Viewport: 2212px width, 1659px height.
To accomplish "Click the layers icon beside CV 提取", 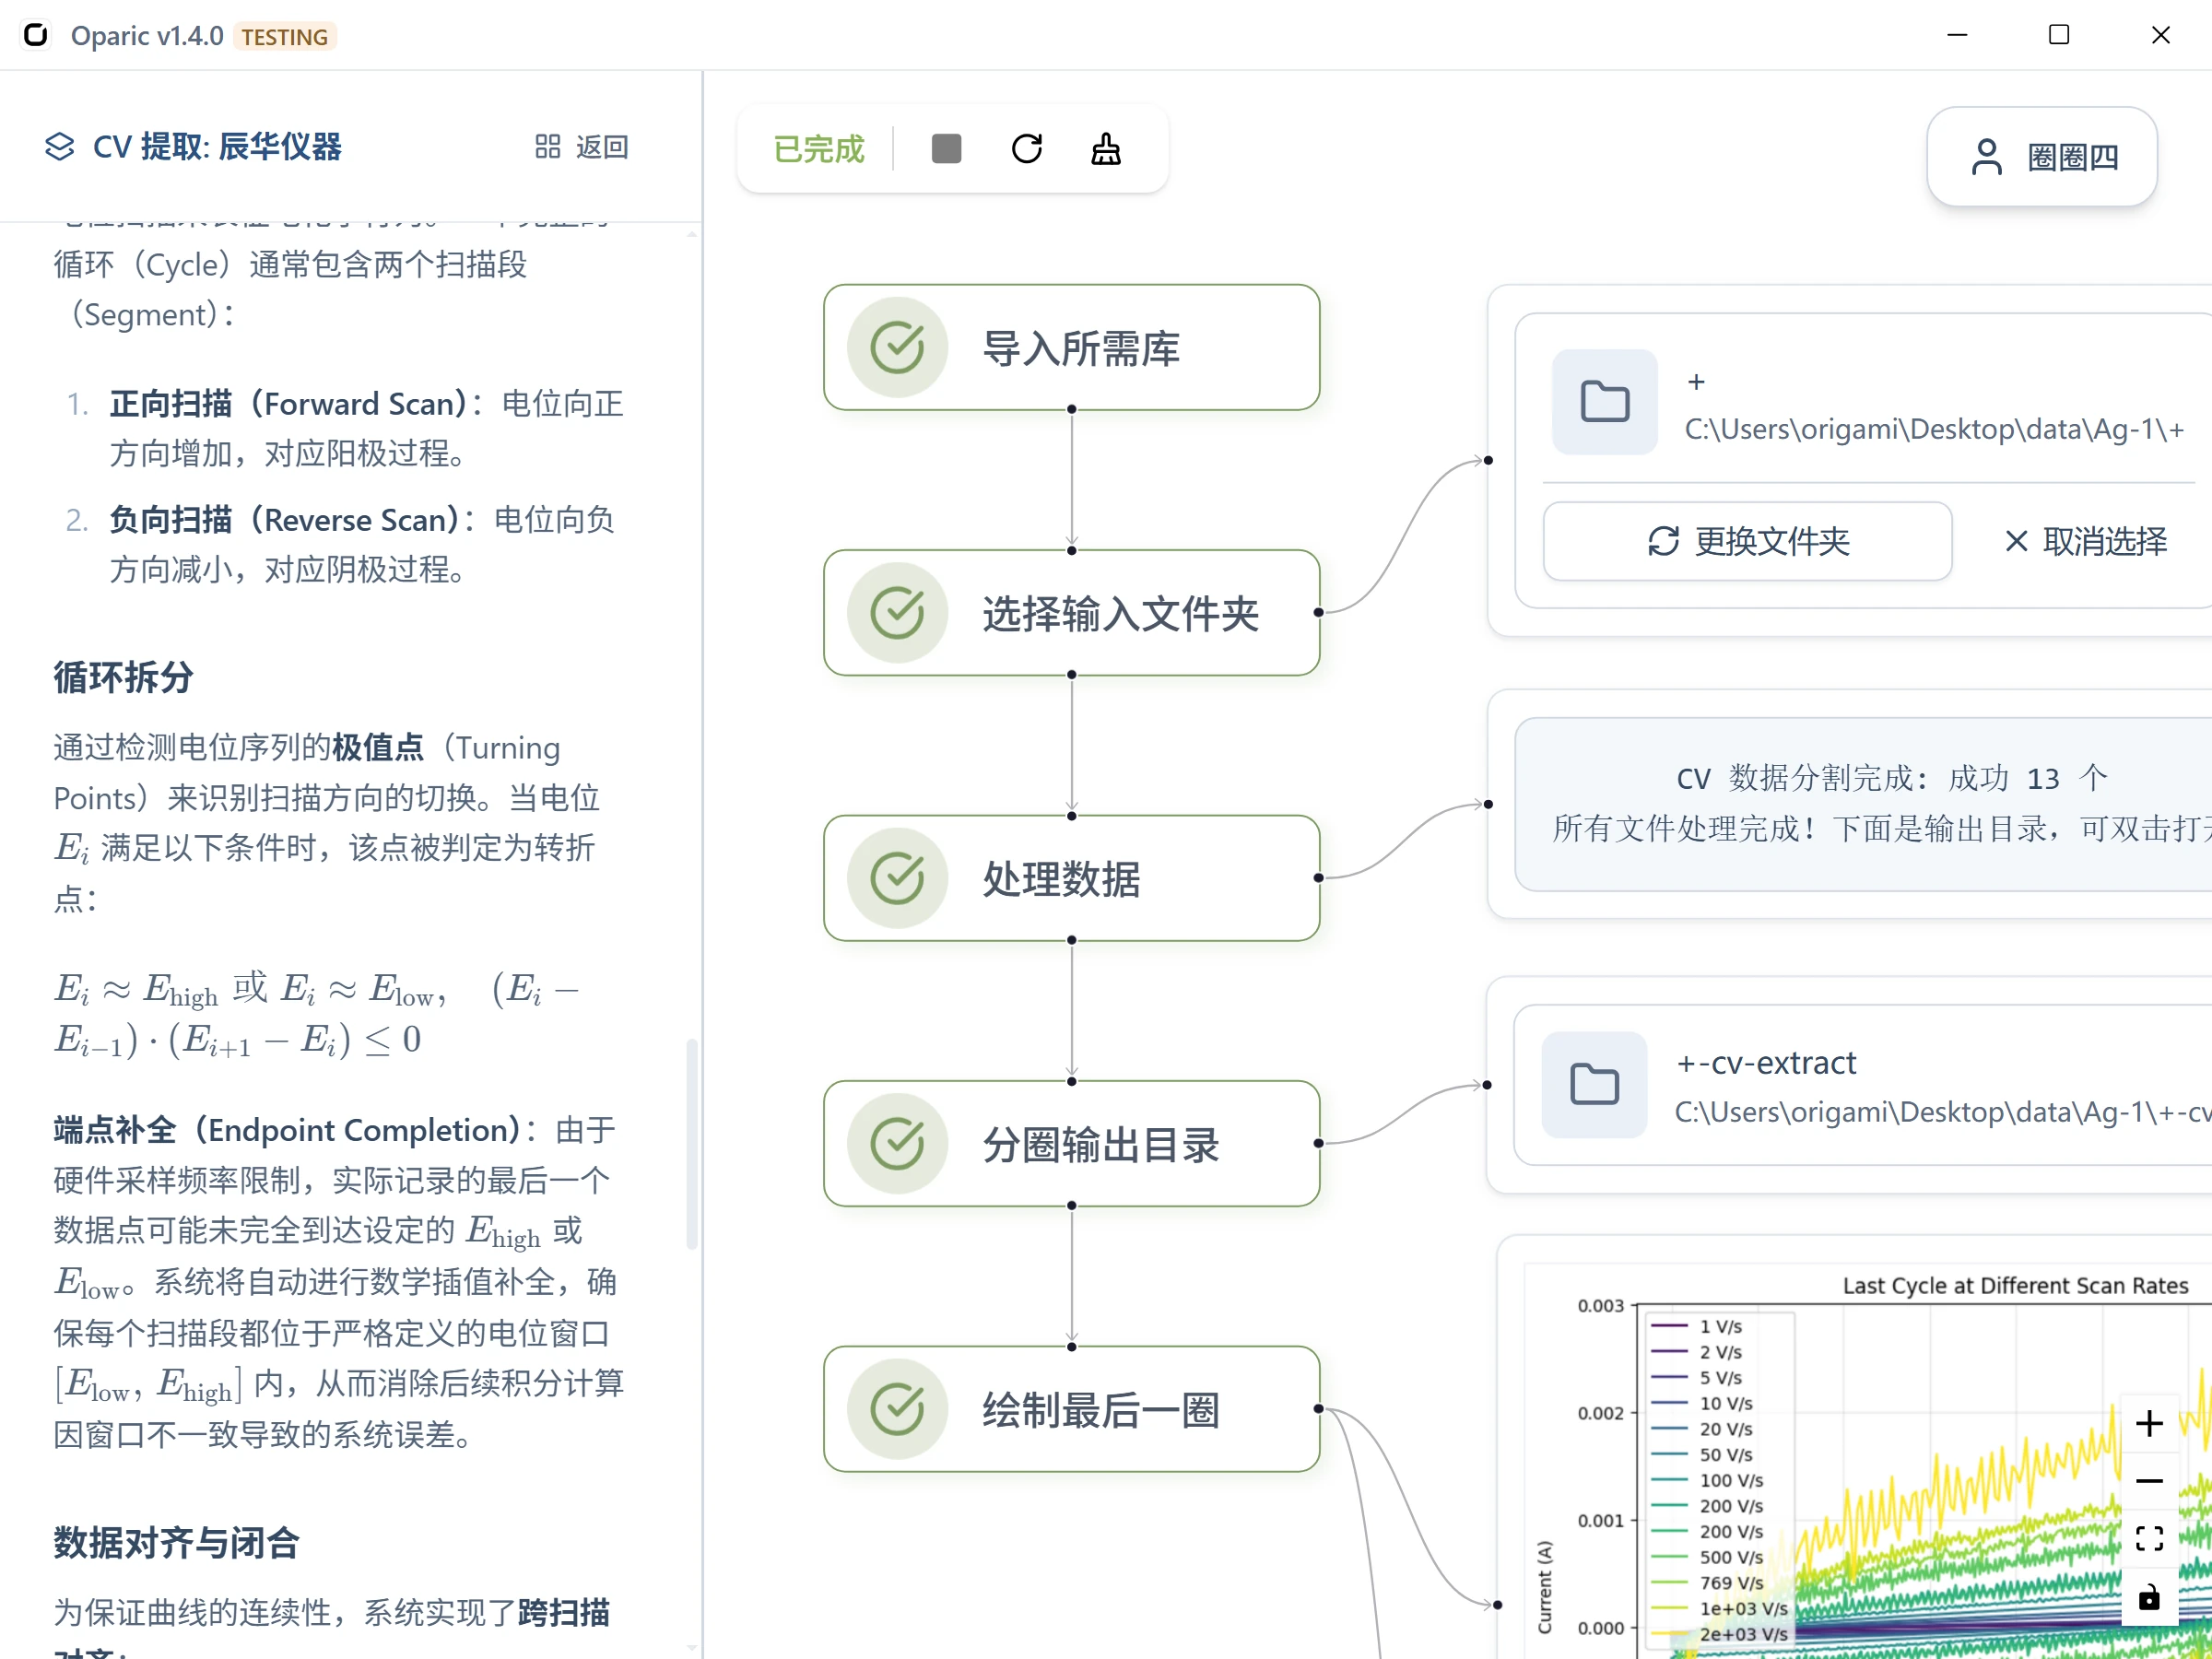I will coord(60,147).
